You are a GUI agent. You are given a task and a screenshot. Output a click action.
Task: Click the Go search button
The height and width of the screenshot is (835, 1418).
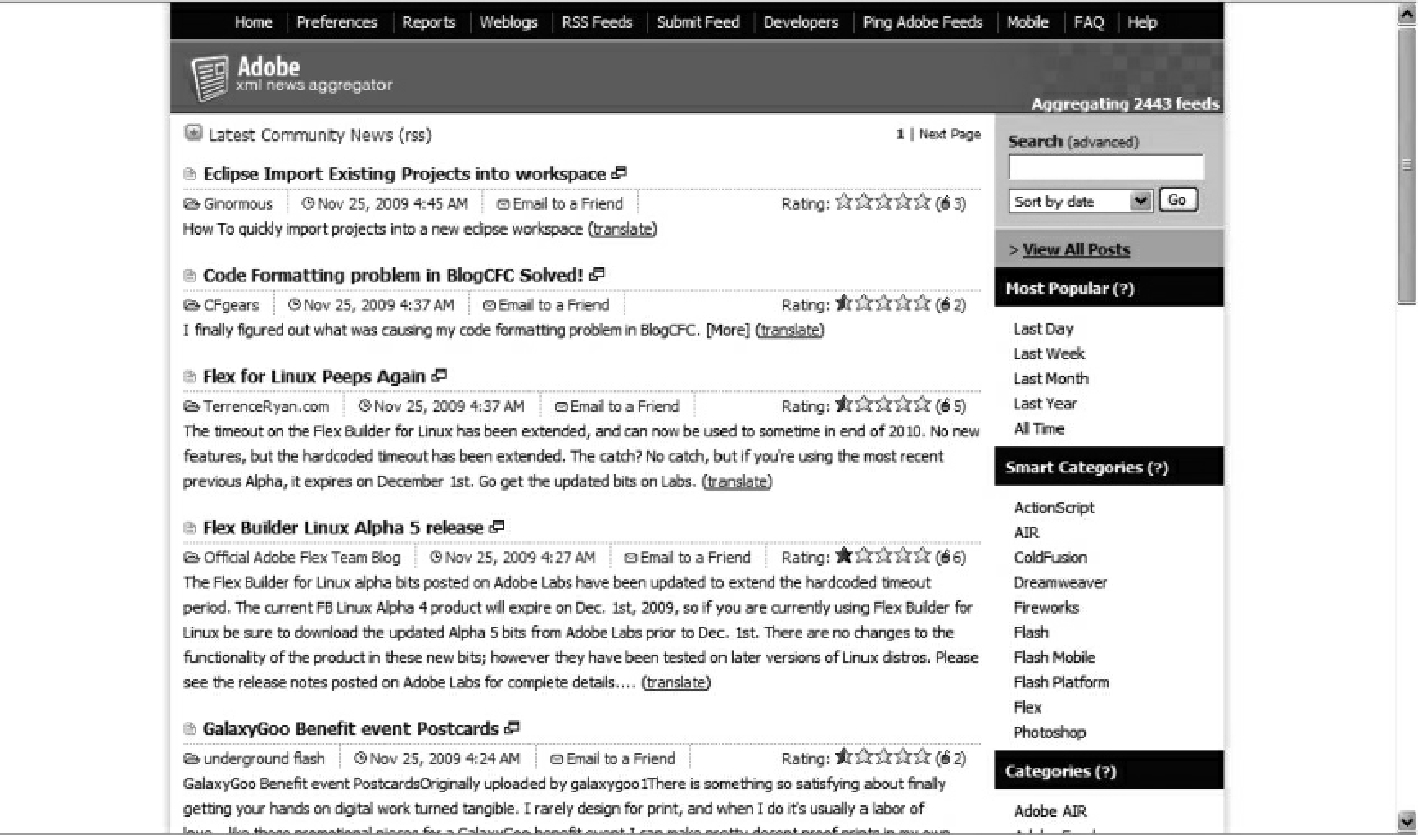pos(1177,201)
